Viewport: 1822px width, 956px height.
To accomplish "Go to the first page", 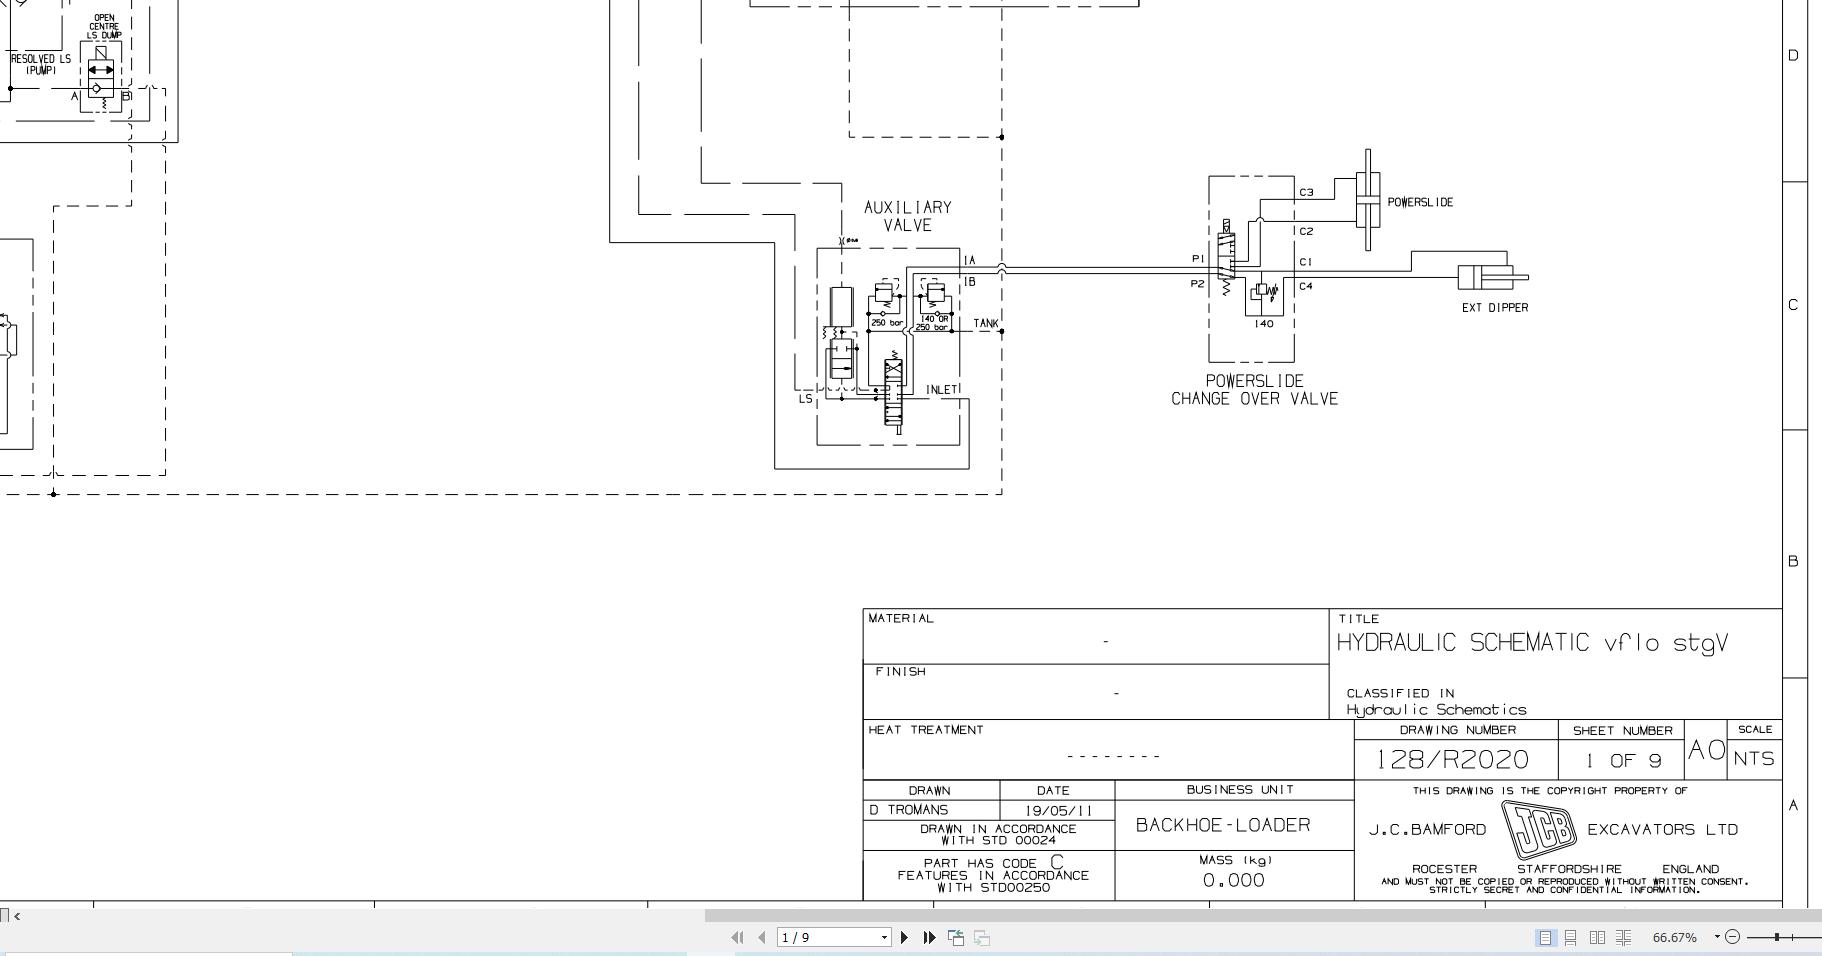I will 737,937.
